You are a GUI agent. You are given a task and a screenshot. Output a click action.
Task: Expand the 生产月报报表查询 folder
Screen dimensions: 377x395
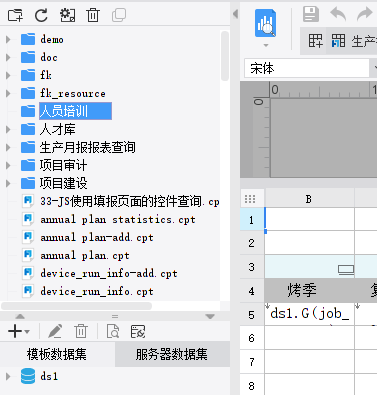pyautogui.click(x=8, y=147)
